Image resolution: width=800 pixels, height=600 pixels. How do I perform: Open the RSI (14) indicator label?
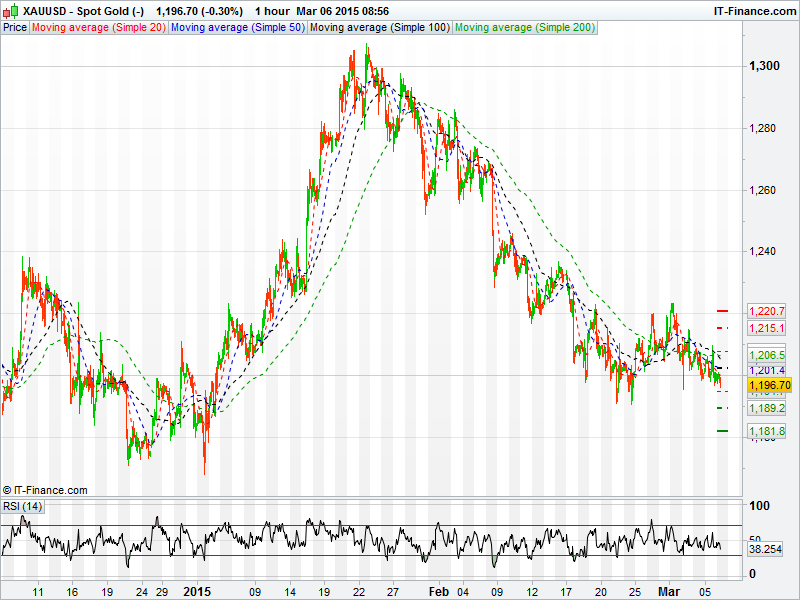[x=22, y=506]
